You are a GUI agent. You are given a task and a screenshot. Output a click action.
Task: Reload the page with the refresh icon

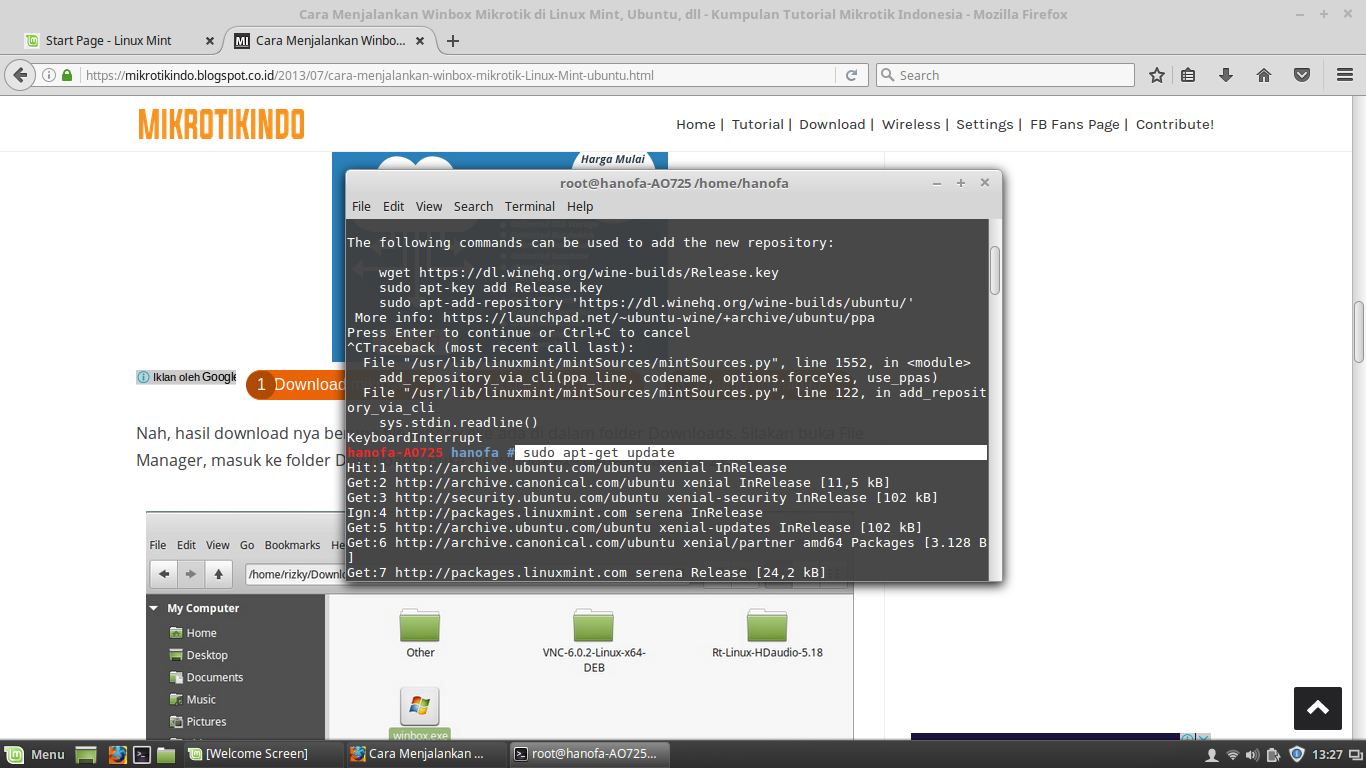tap(851, 75)
